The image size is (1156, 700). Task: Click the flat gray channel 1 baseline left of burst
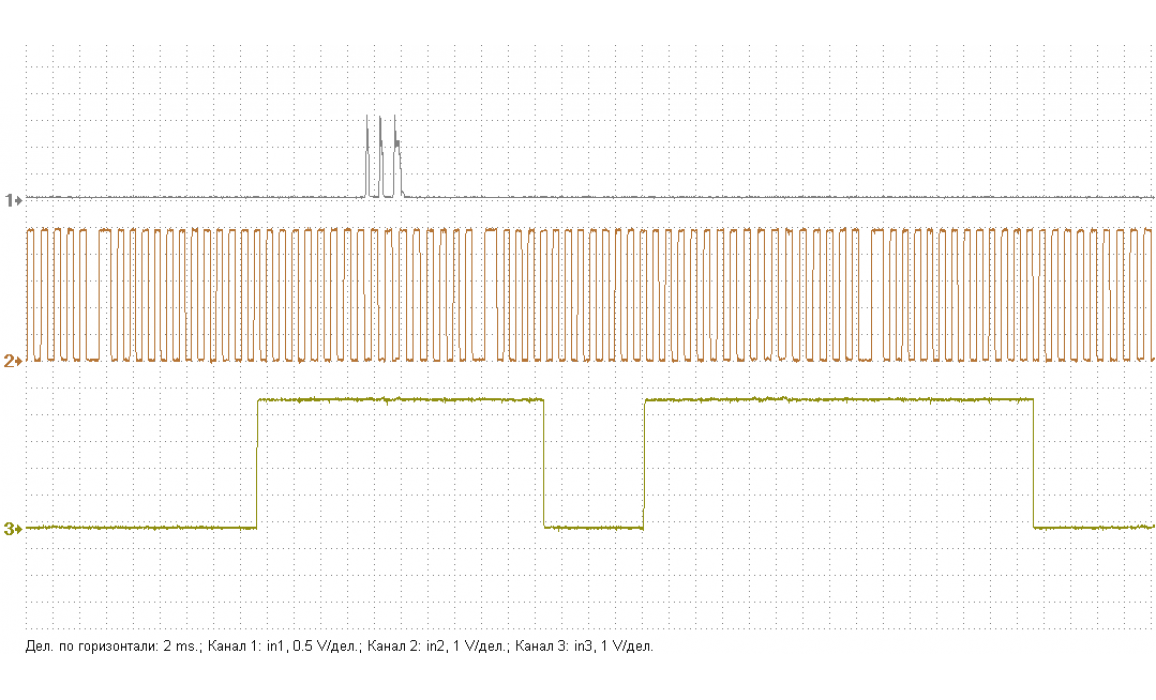click(200, 197)
